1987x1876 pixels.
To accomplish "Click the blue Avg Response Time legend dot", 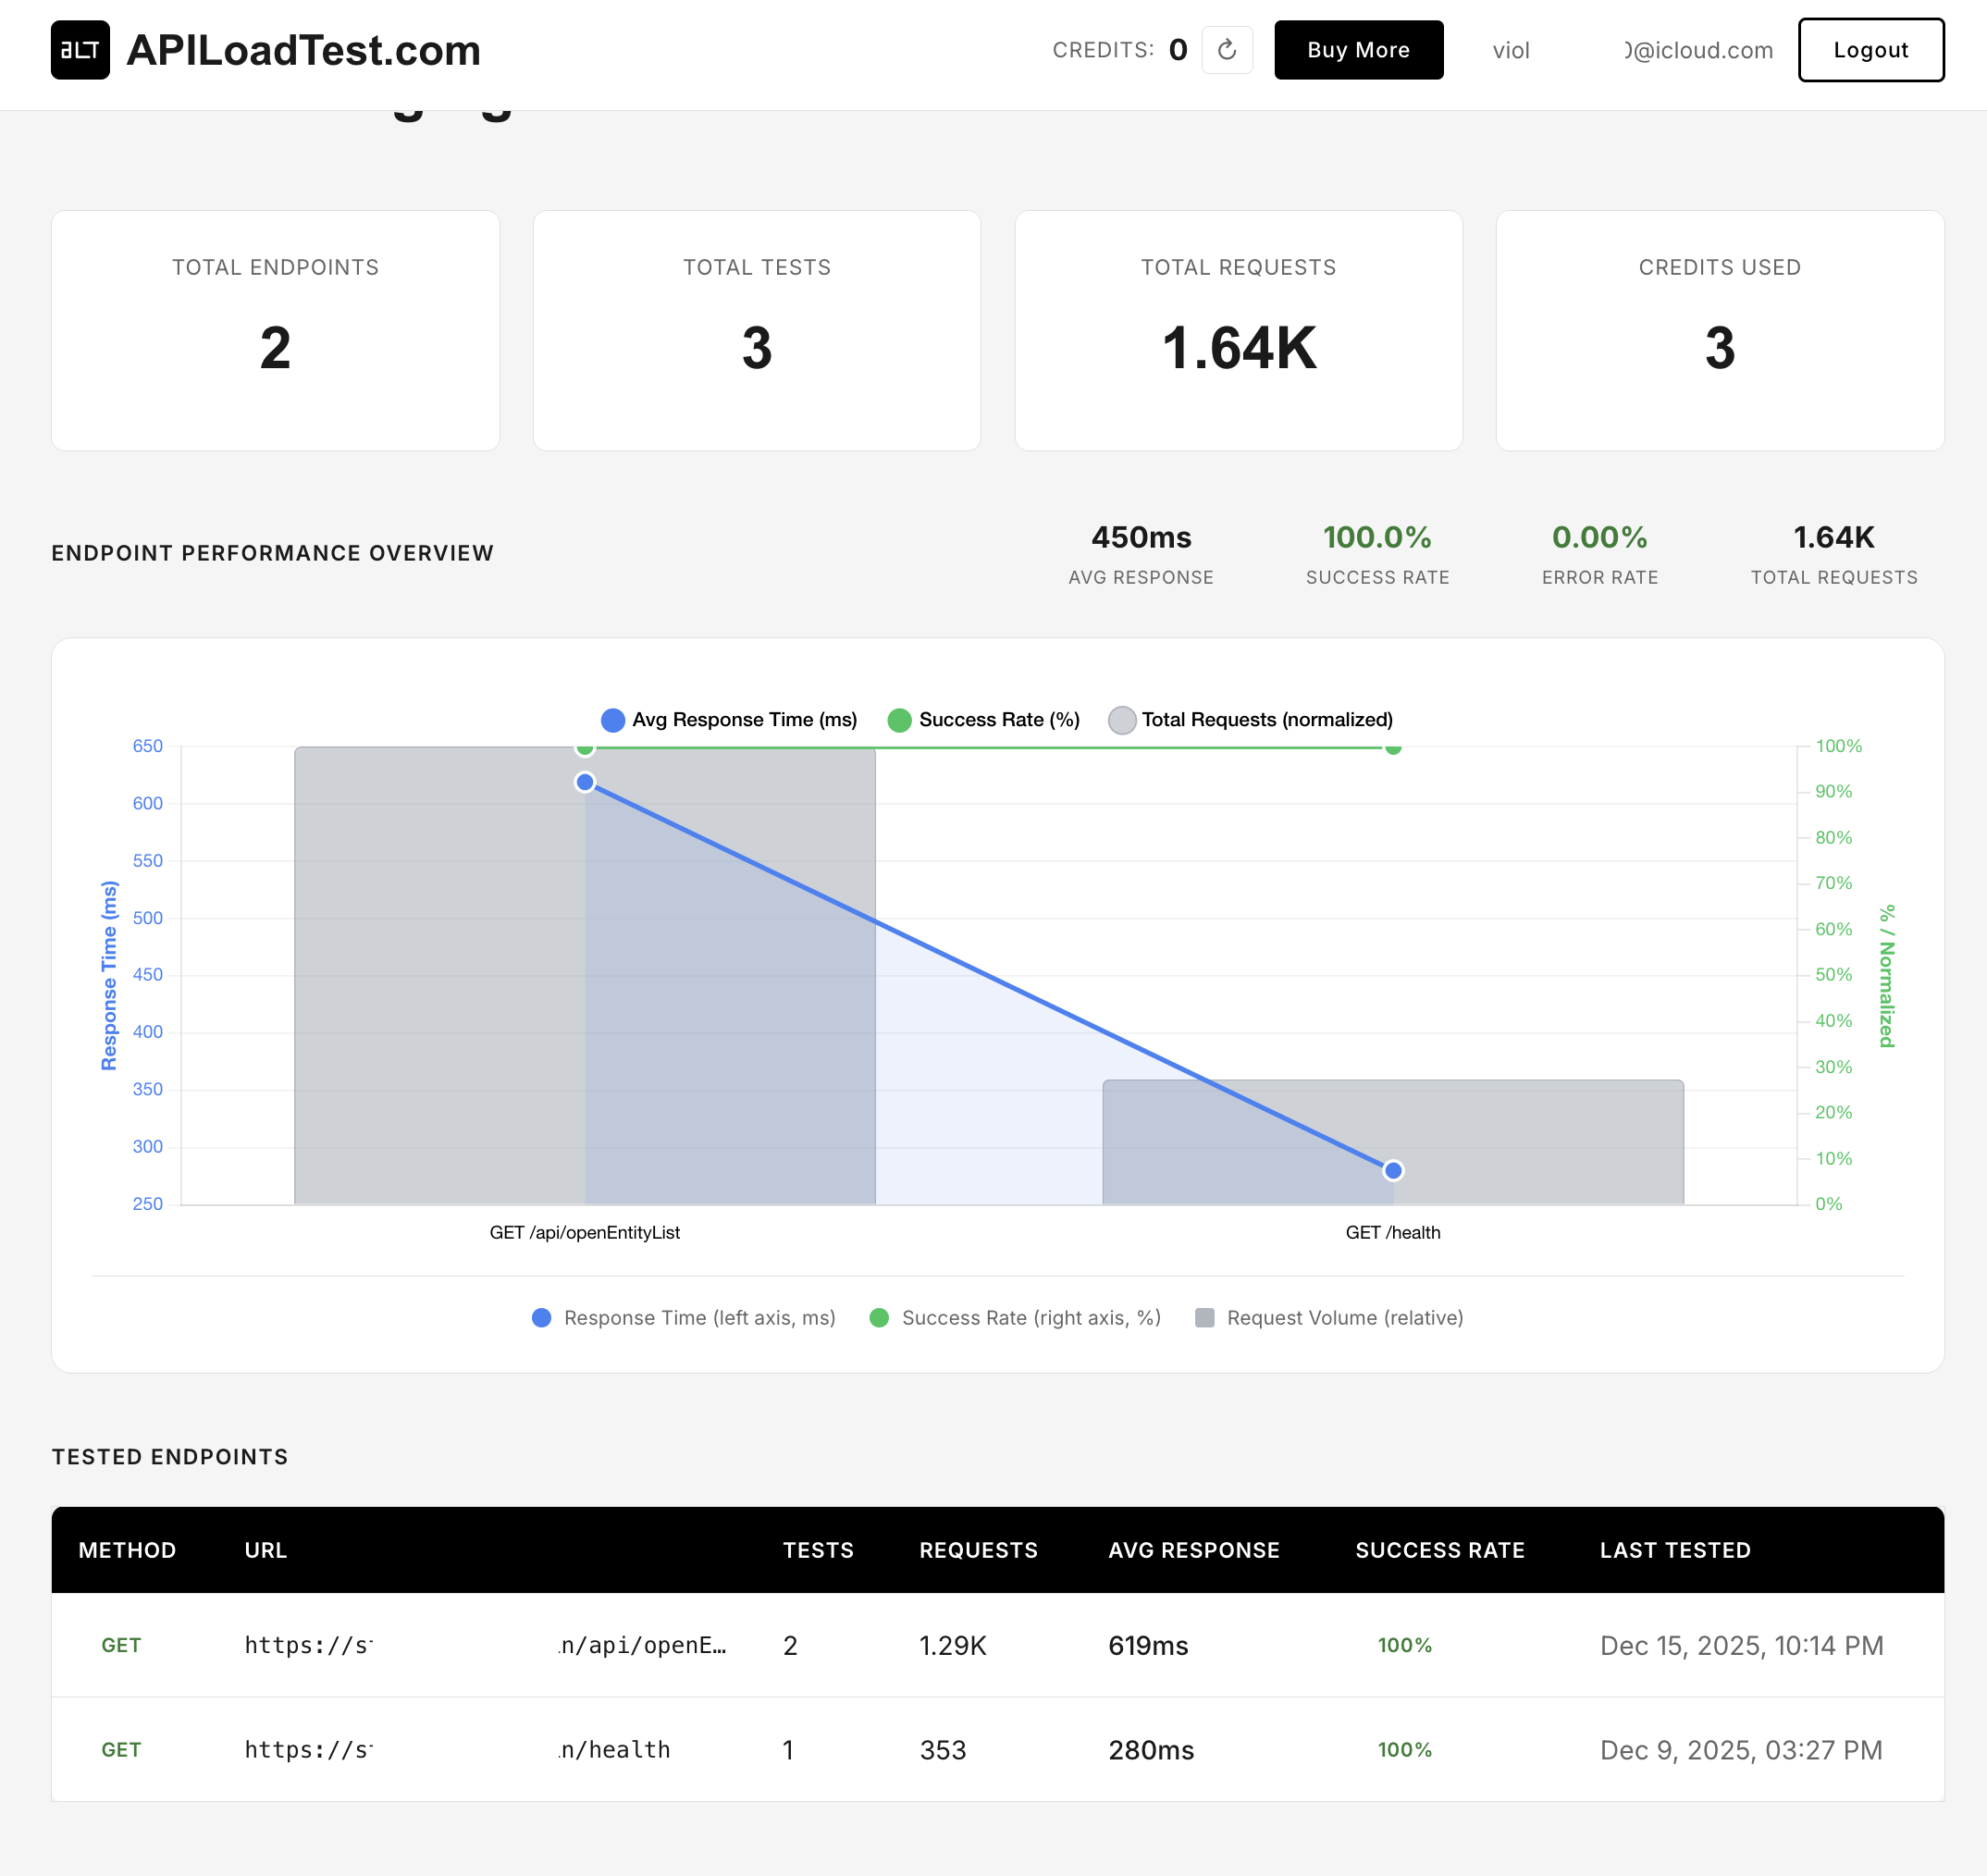I will pyautogui.click(x=611, y=719).
